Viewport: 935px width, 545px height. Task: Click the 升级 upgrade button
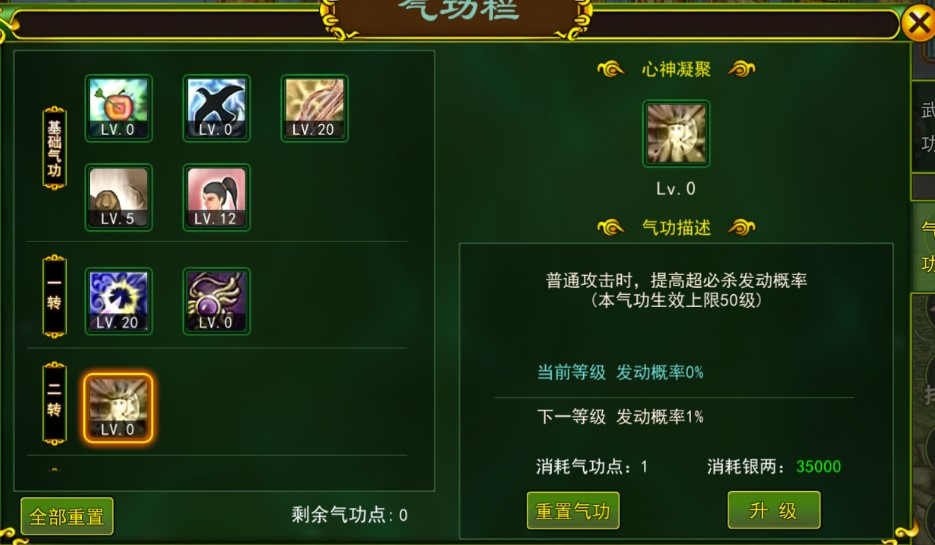tap(773, 510)
